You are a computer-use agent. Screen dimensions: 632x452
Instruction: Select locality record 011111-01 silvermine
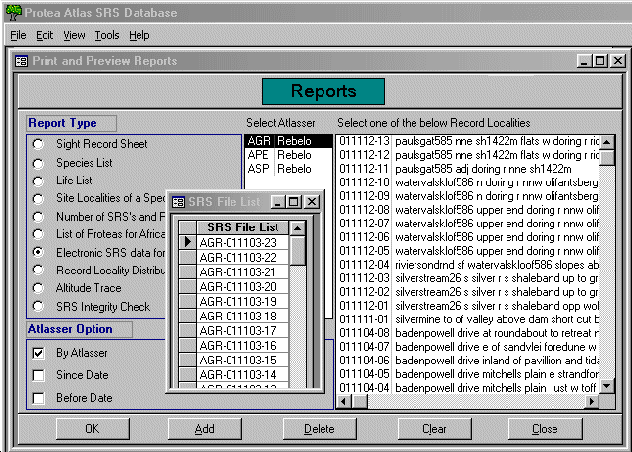[x=468, y=319]
